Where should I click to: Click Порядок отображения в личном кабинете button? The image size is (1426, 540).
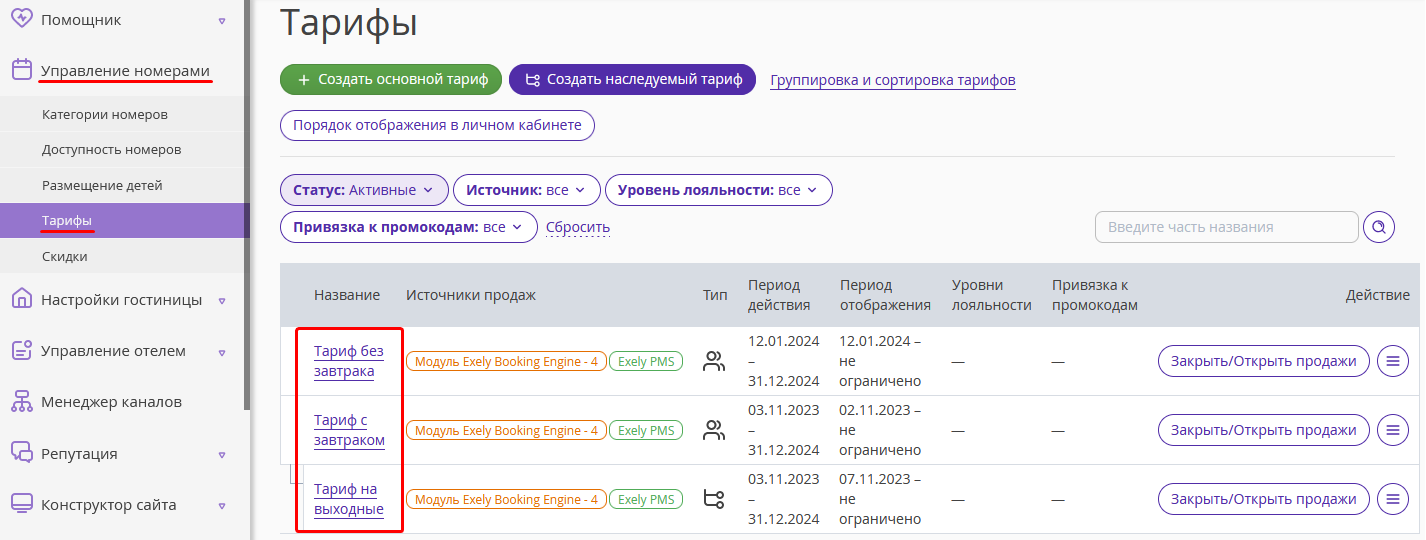(x=438, y=126)
